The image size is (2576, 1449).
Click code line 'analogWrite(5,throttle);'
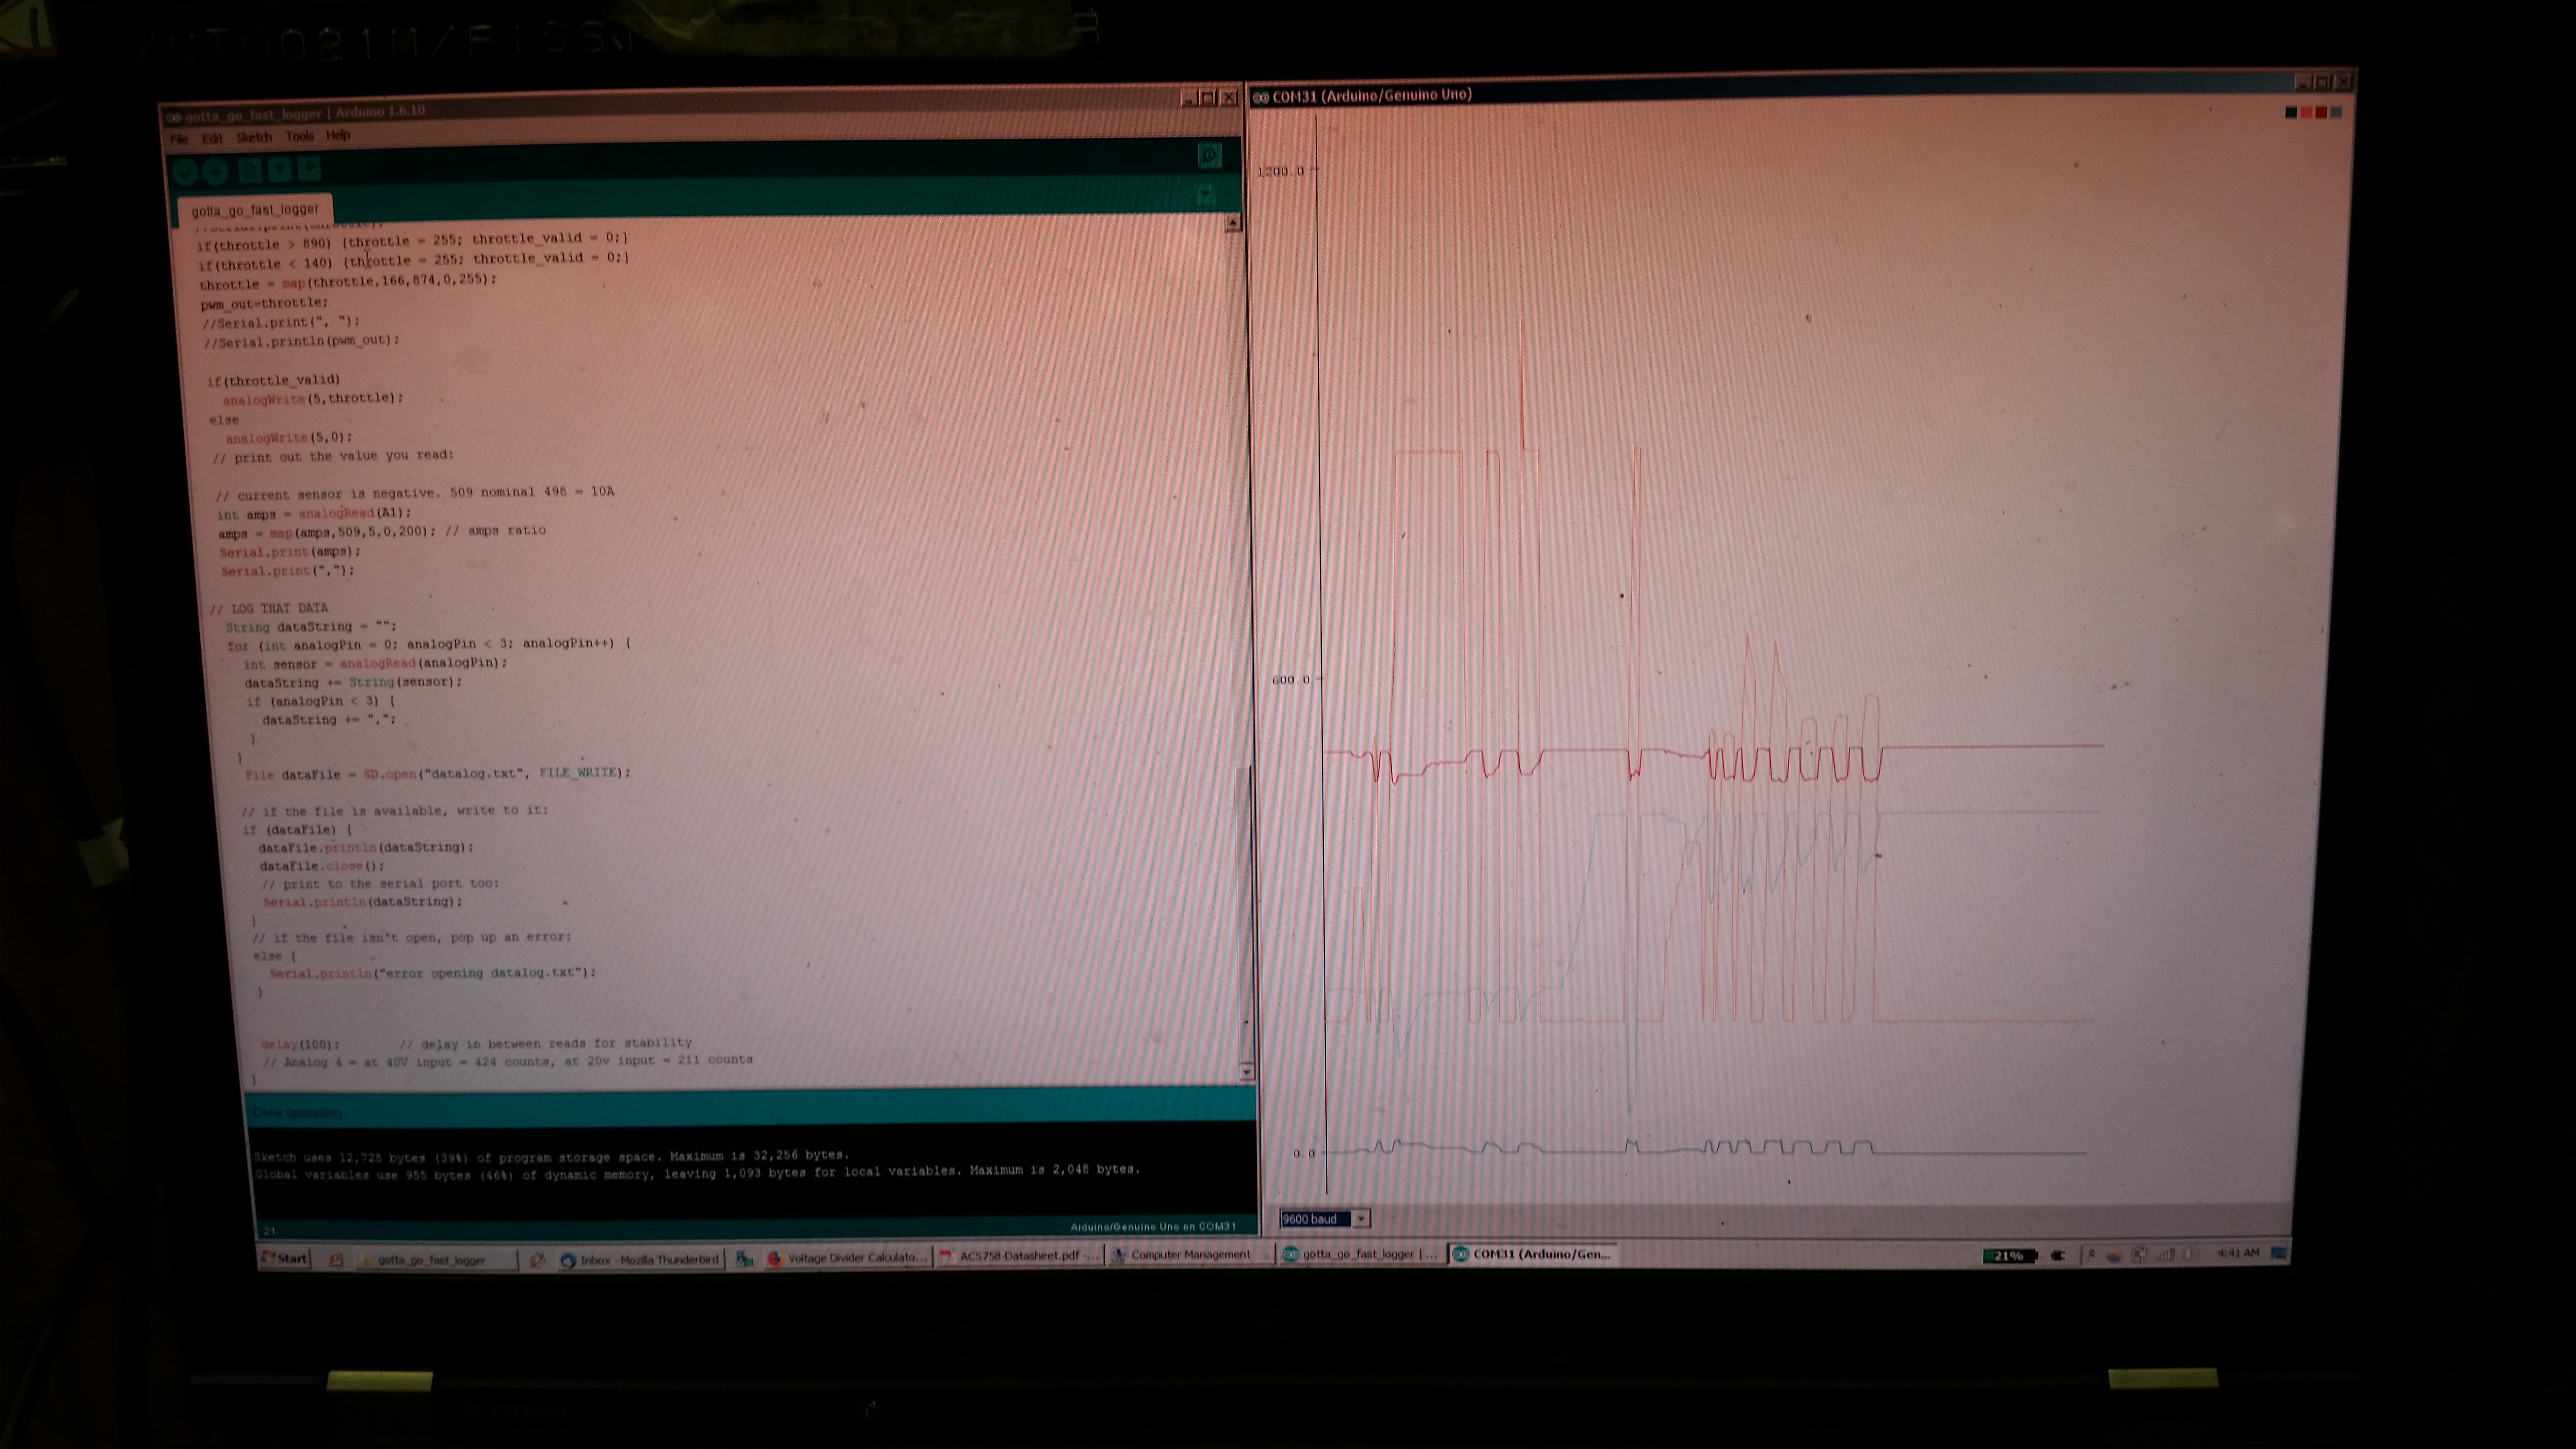(313, 399)
